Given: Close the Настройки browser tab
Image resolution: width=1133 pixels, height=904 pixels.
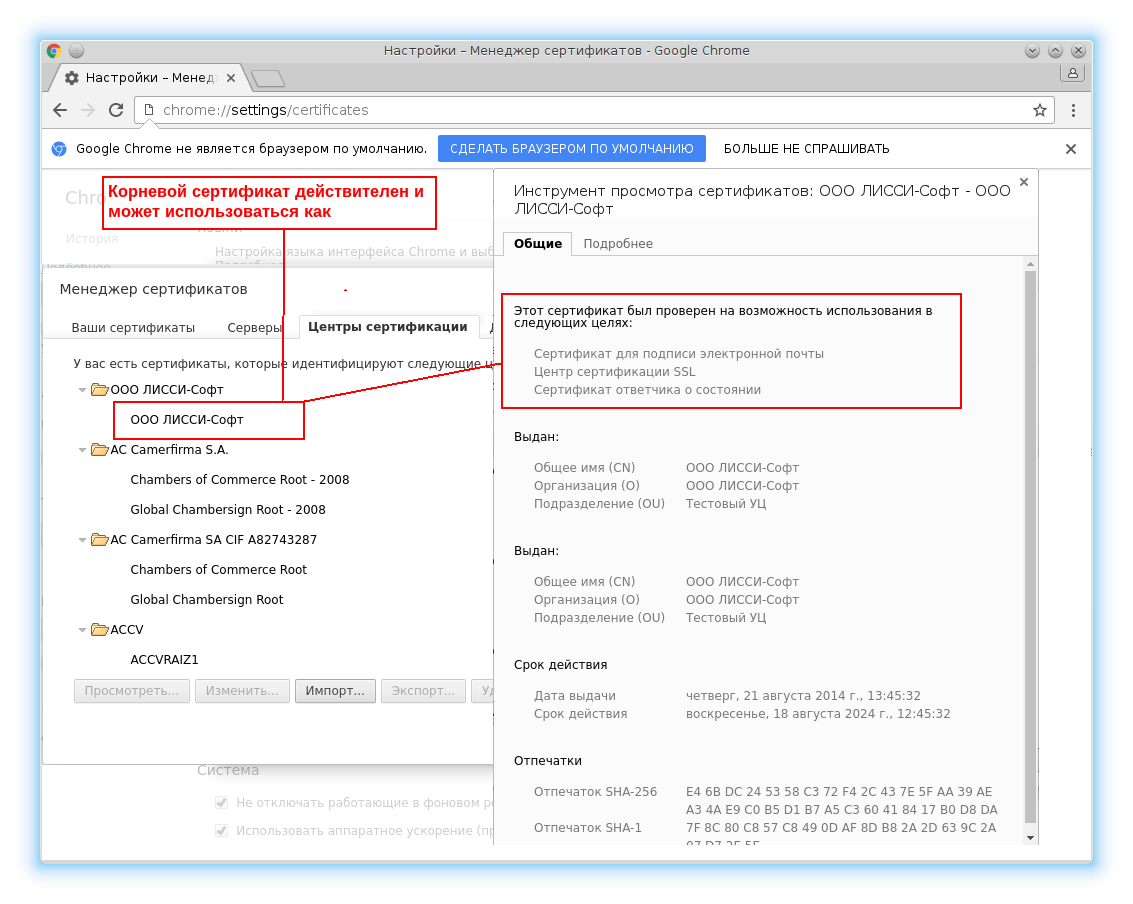Looking at the screenshot, I should [x=231, y=78].
